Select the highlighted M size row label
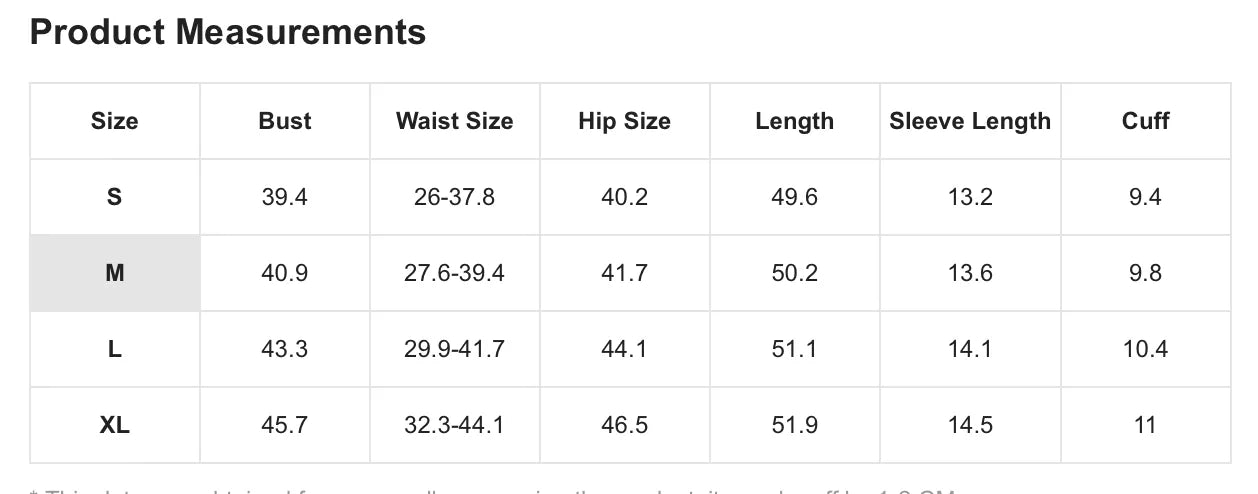This screenshot has width=1258, height=494. pyautogui.click(x=115, y=273)
